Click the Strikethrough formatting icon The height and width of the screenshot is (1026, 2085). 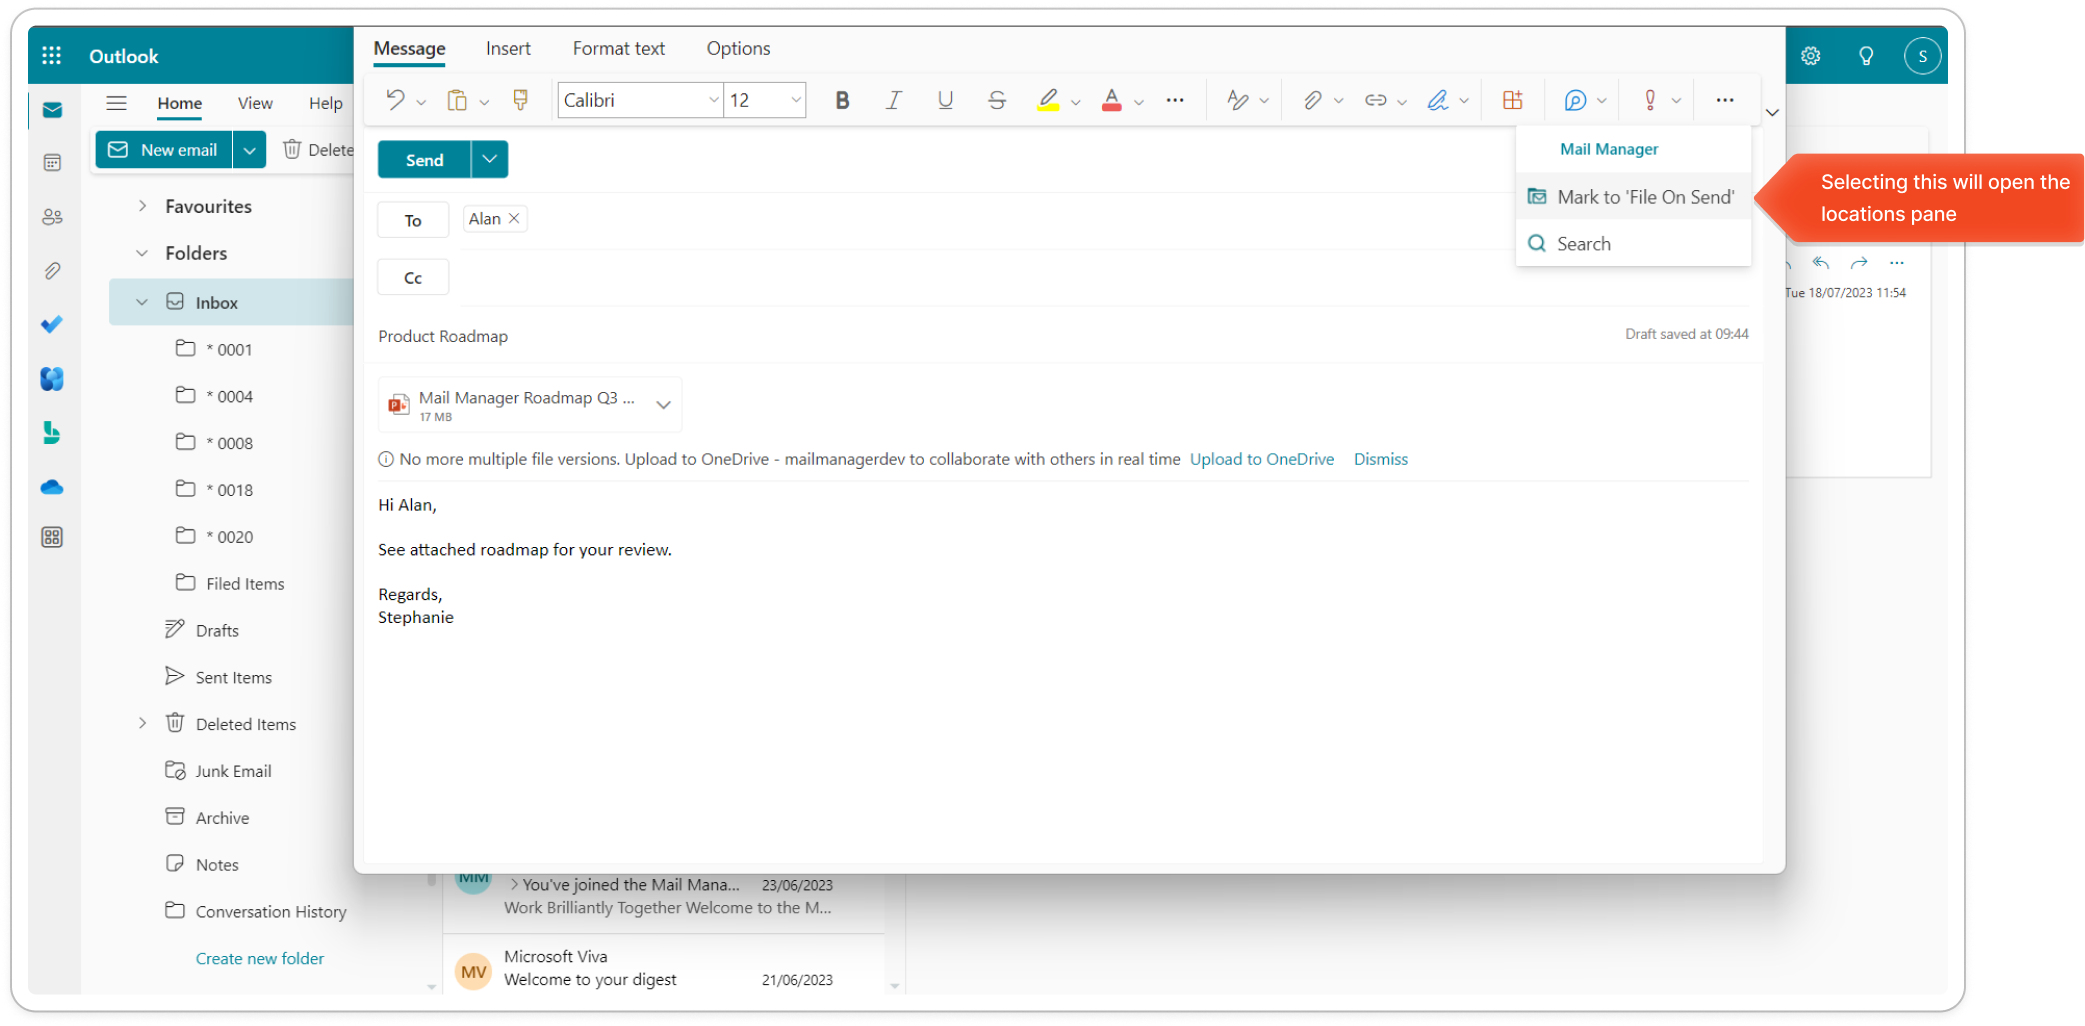997,100
